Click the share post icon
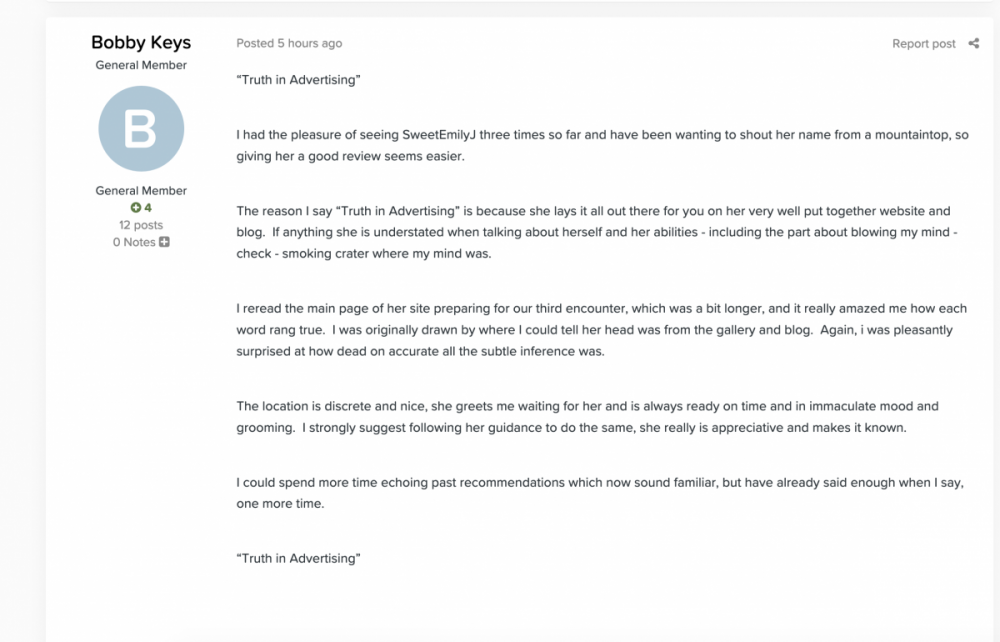 [x=973, y=43]
